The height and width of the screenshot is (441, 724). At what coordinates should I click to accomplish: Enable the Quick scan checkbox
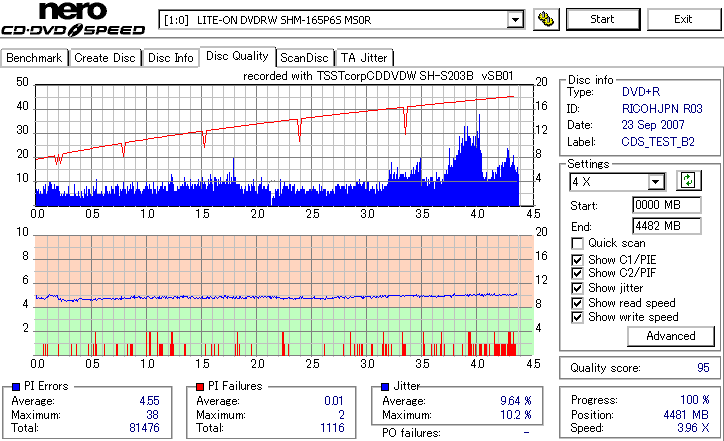pos(577,243)
